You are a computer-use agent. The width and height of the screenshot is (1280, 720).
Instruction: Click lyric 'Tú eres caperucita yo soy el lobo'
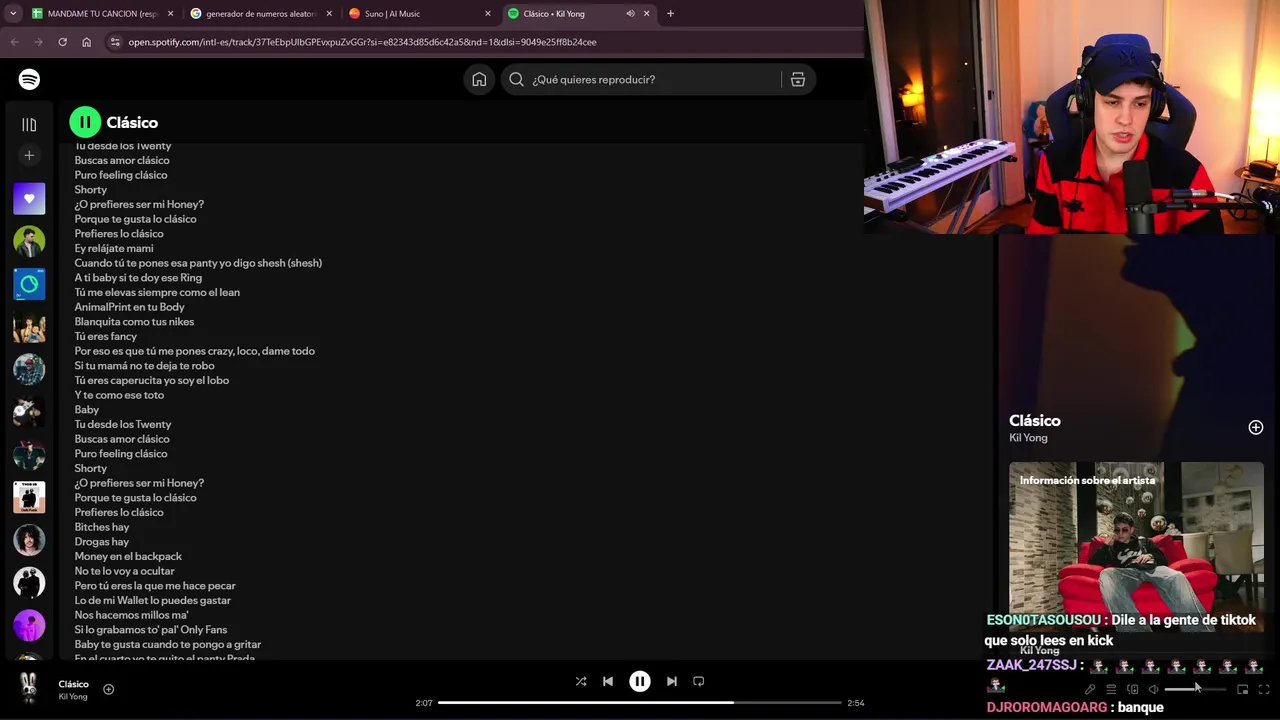(x=152, y=380)
